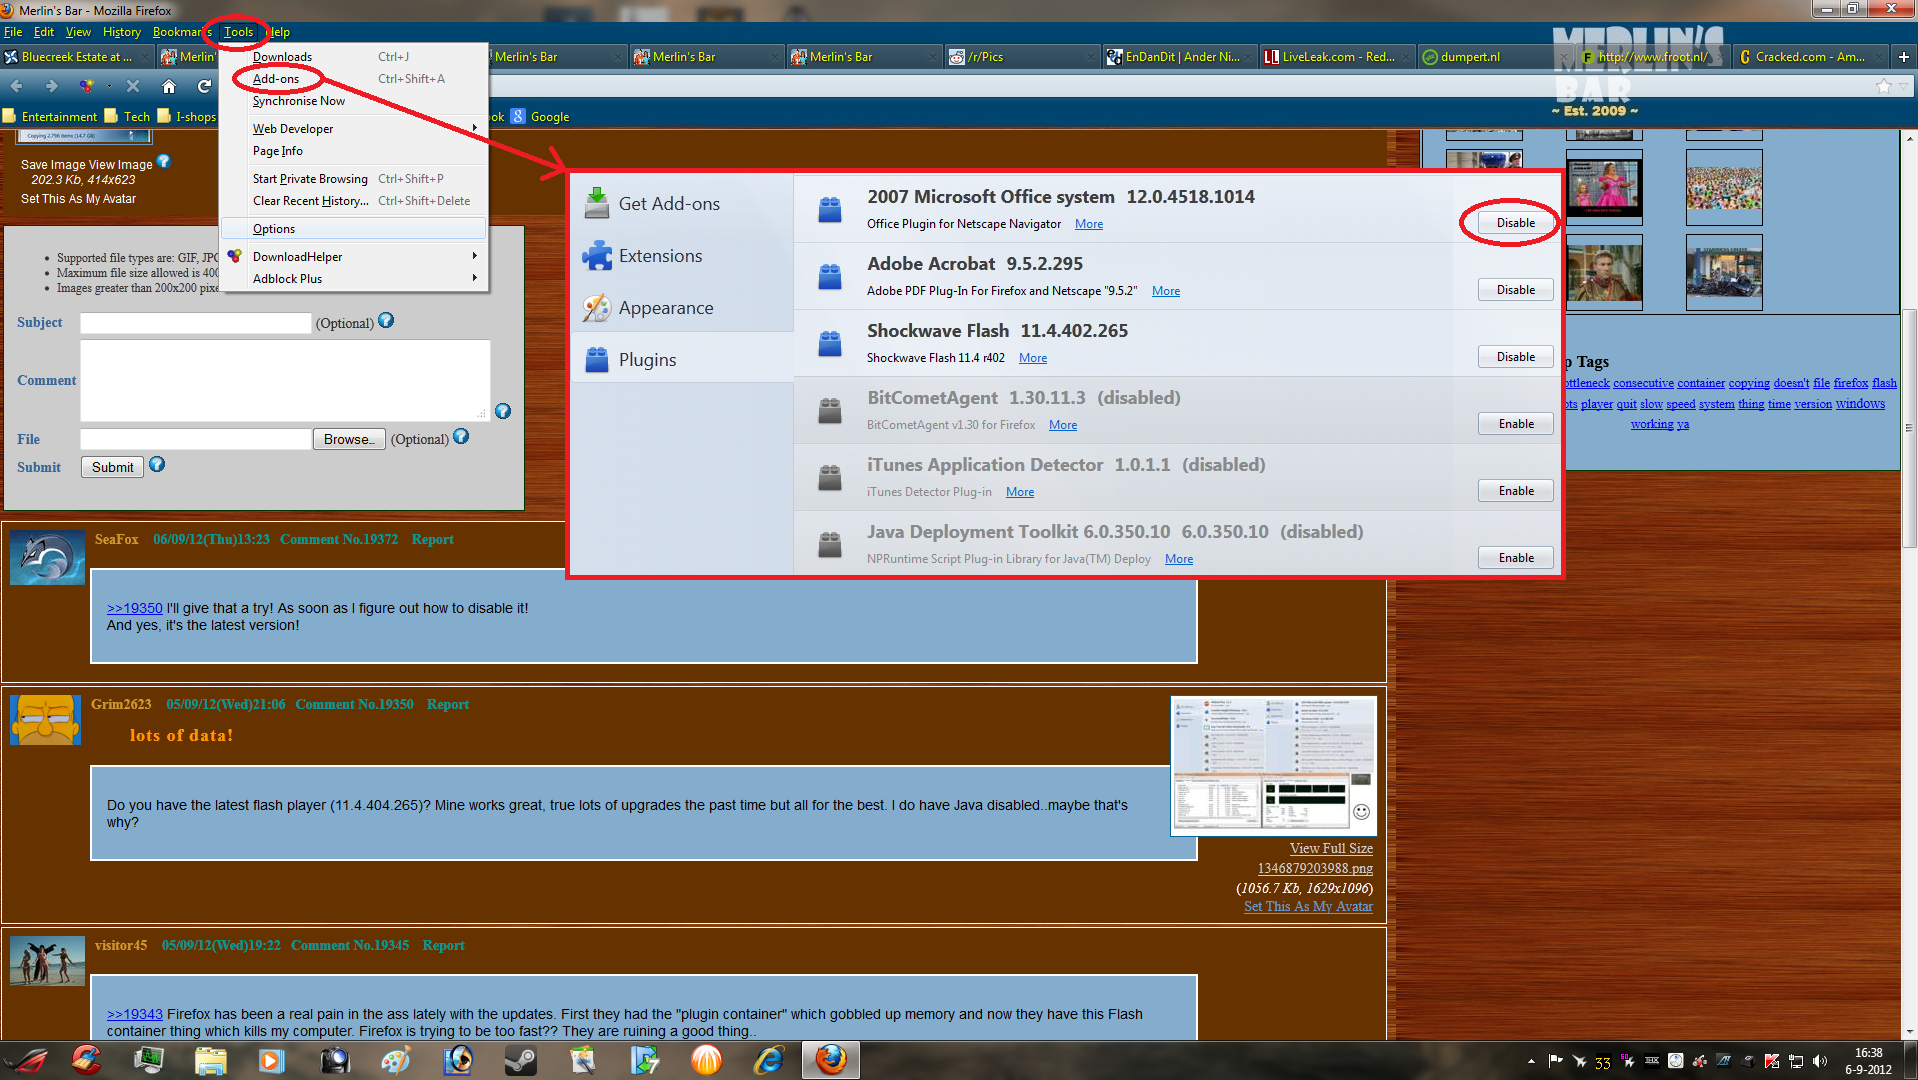1918x1080 pixels.
Task: Open Windows Explorer from the taskbar
Action: (210, 1060)
